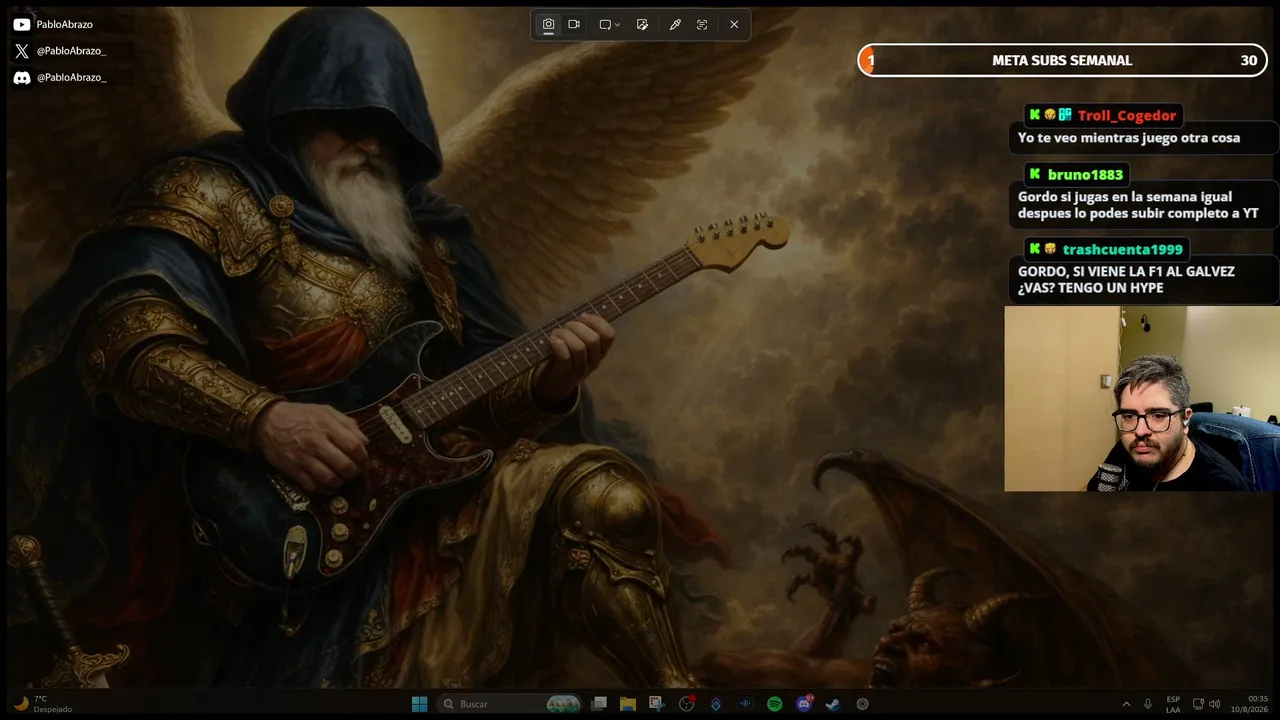Click the microphone icon in system tray
Image resolution: width=1280 pixels, height=720 pixels.
coord(1148,704)
